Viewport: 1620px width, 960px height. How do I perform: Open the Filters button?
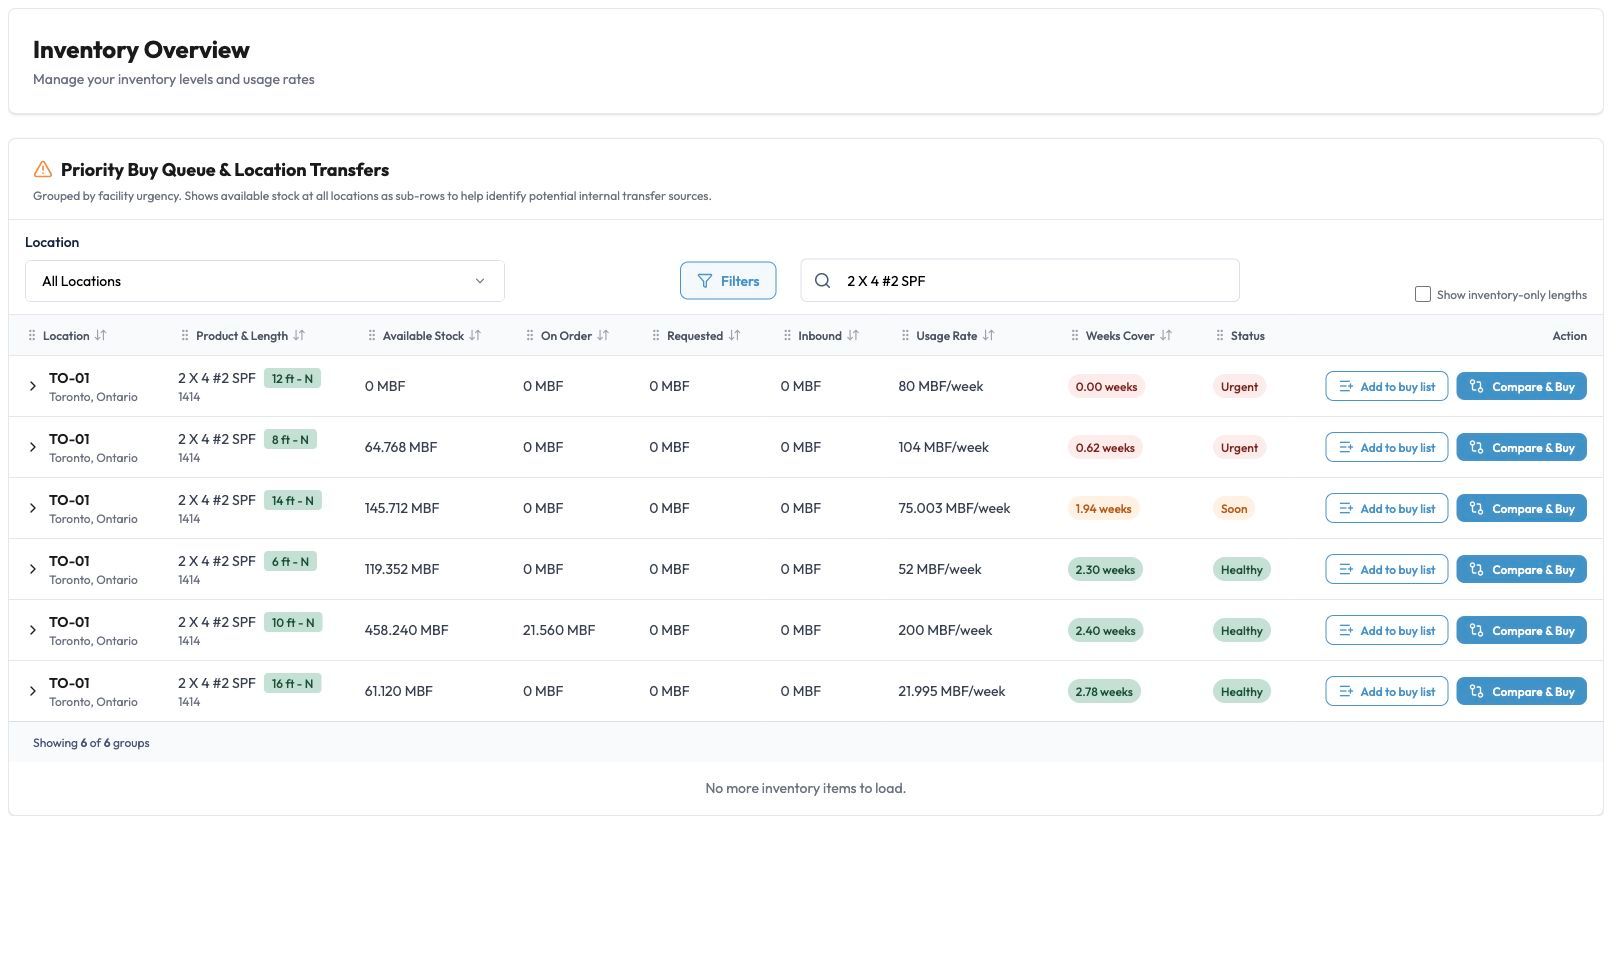(728, 281)
